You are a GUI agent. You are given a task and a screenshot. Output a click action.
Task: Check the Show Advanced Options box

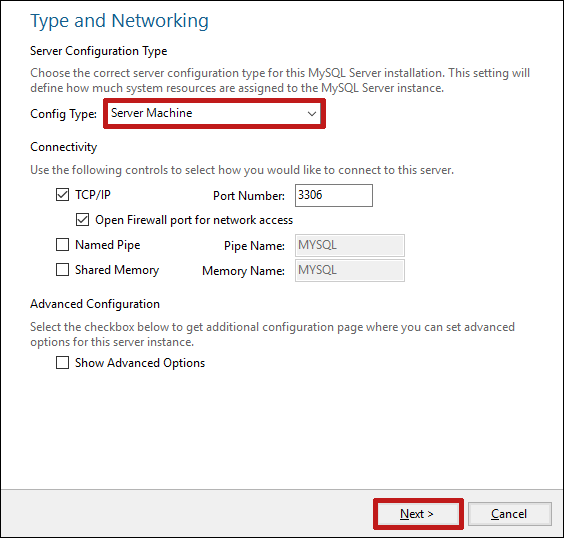(x=62, y=363)
